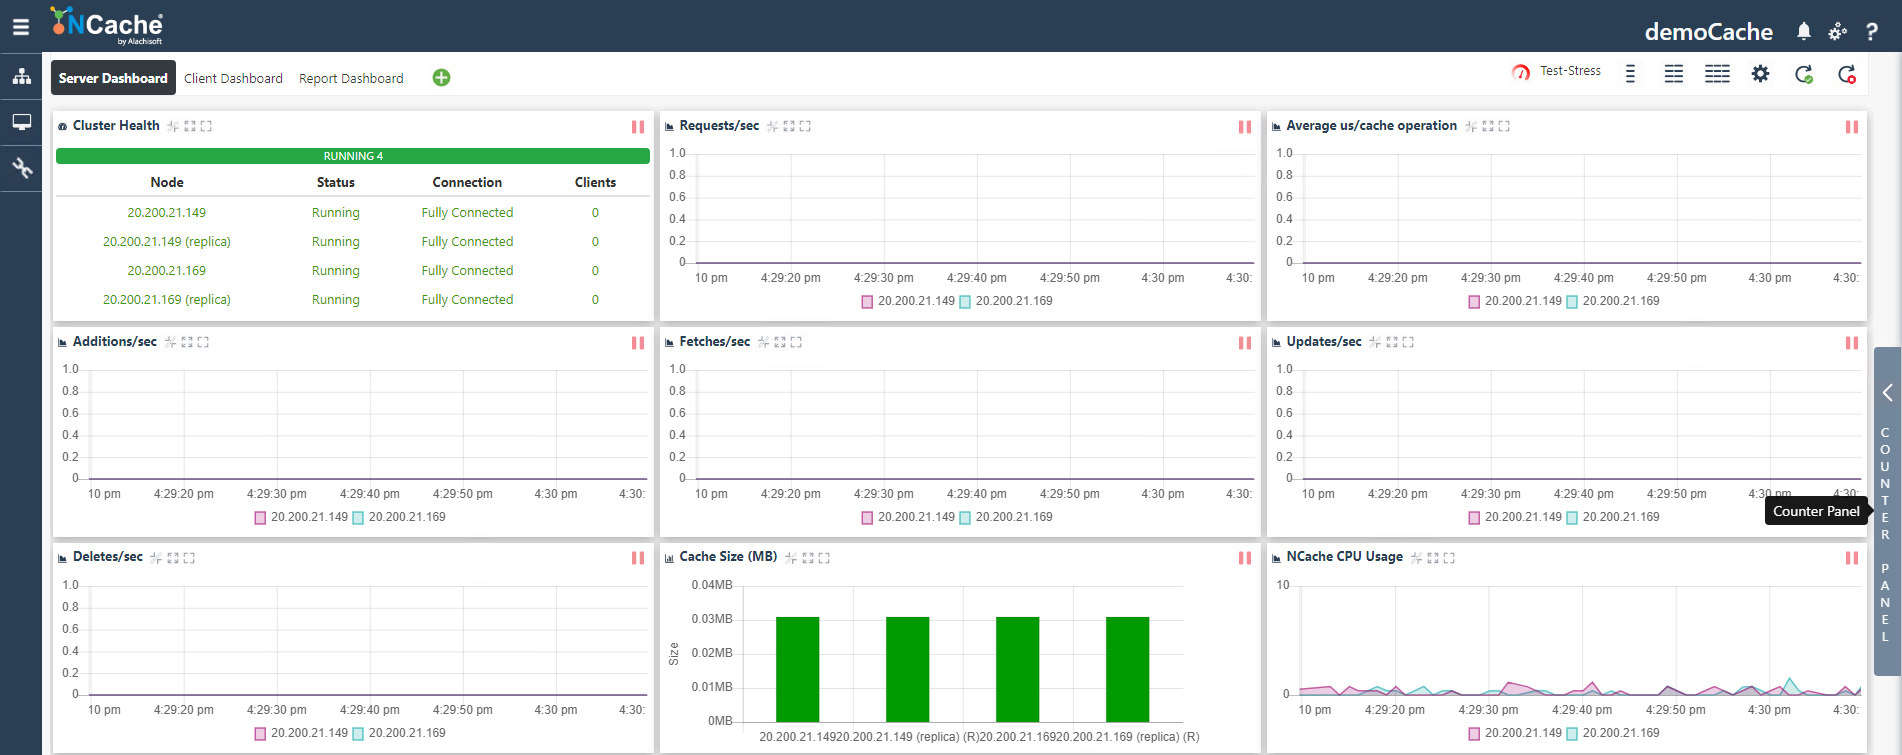Add a new dashboard with the green plus
Screen dimensions: 1902x755
441,78
